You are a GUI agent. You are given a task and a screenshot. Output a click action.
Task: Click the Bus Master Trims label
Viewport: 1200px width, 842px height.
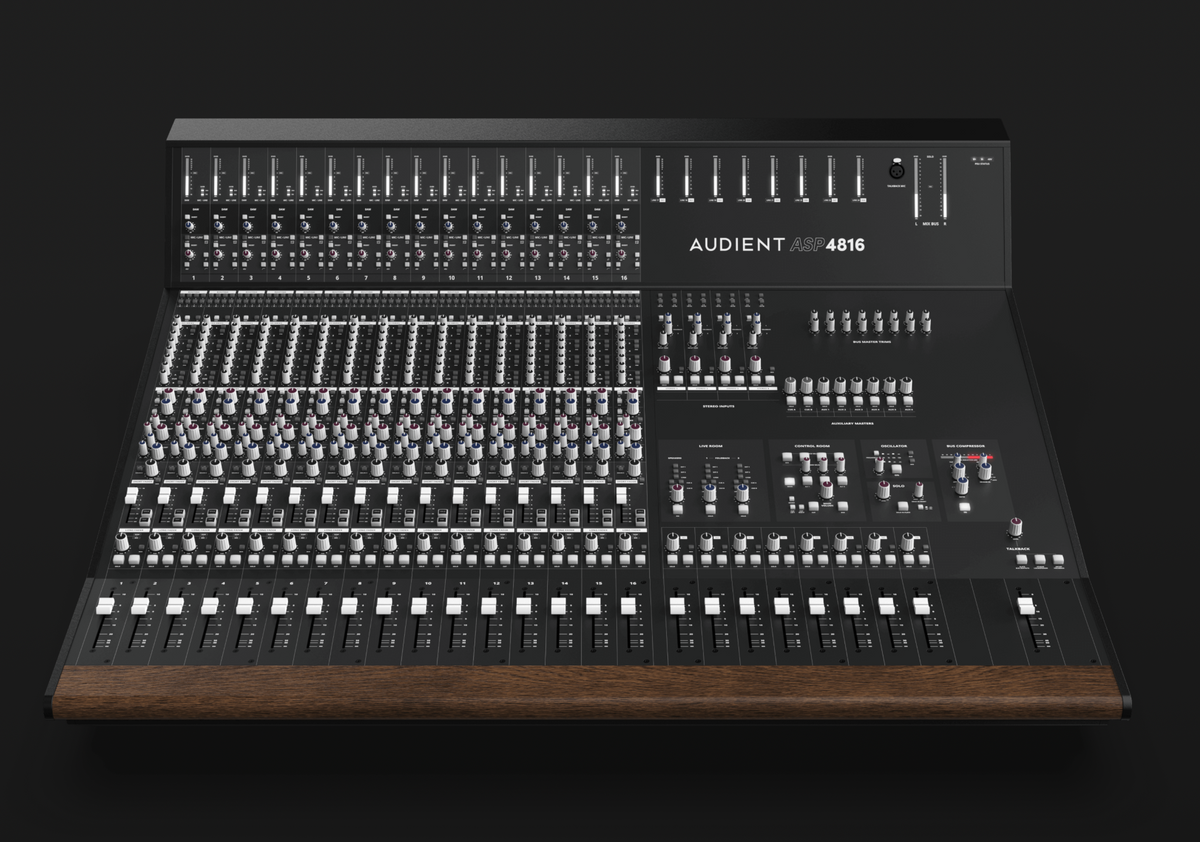tap(872, 342)
